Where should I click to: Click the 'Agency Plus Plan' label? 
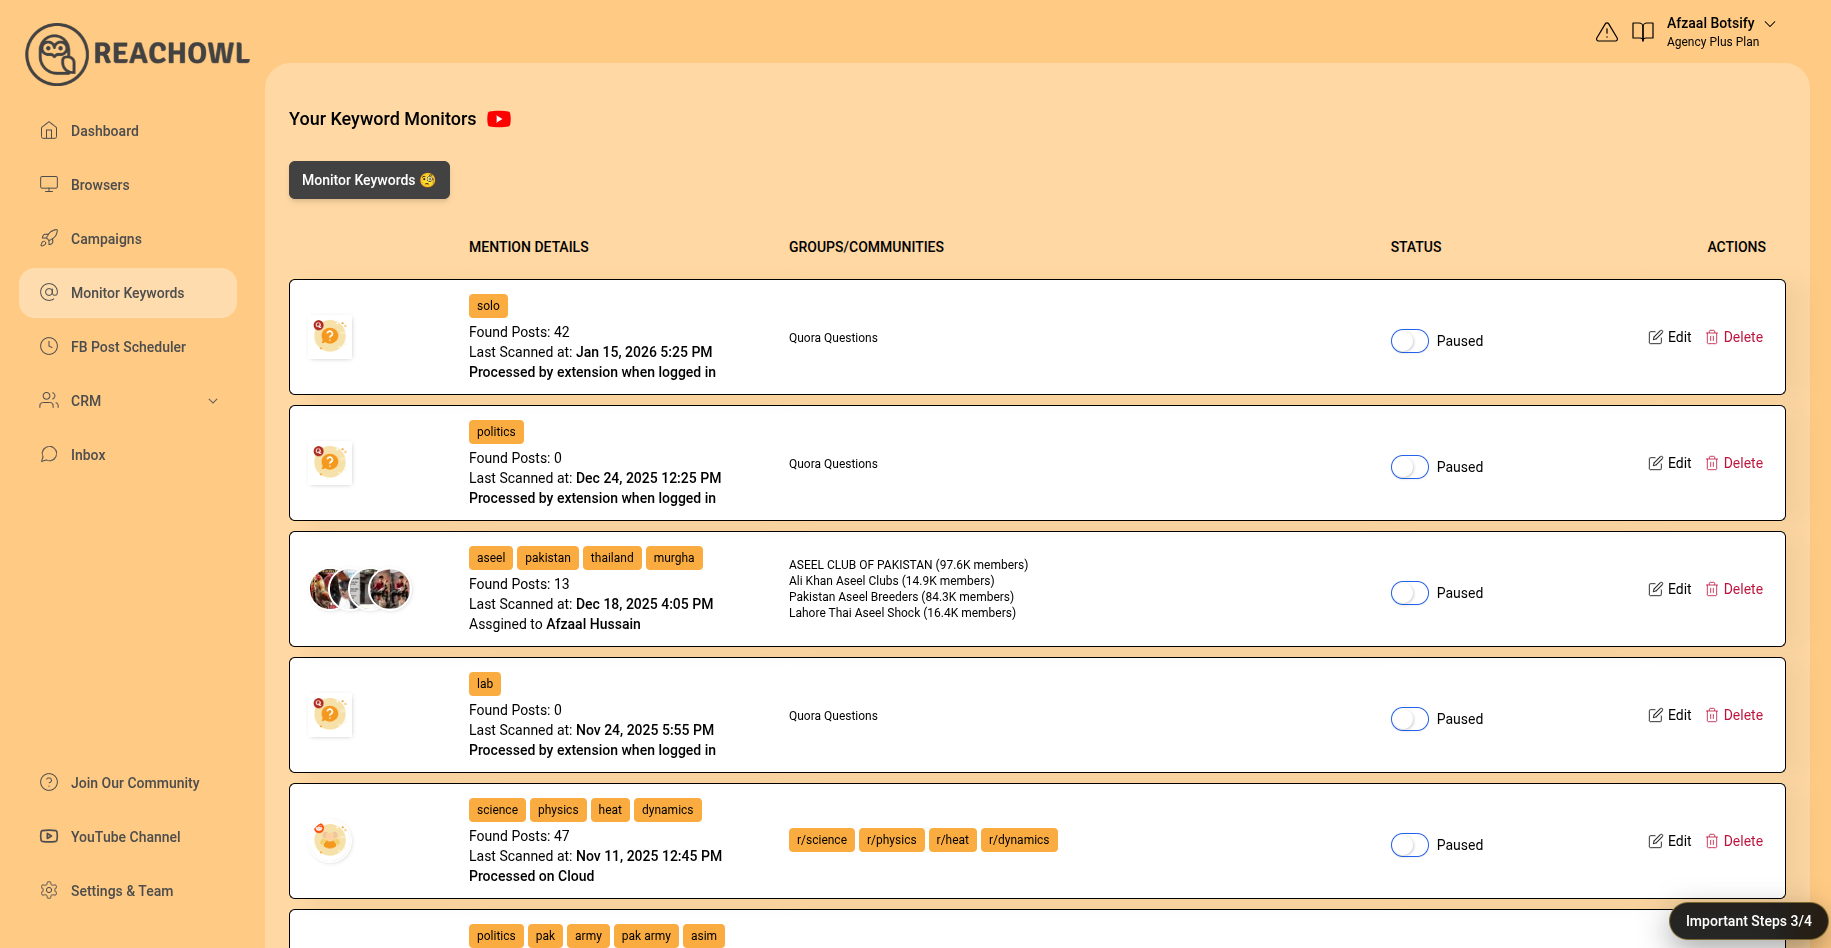(x=1713, y=42)
